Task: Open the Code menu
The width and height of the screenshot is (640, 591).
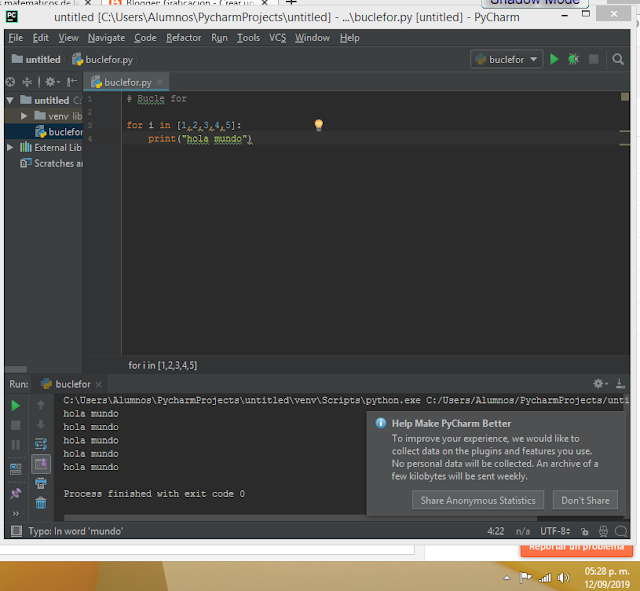Action: 145,38
